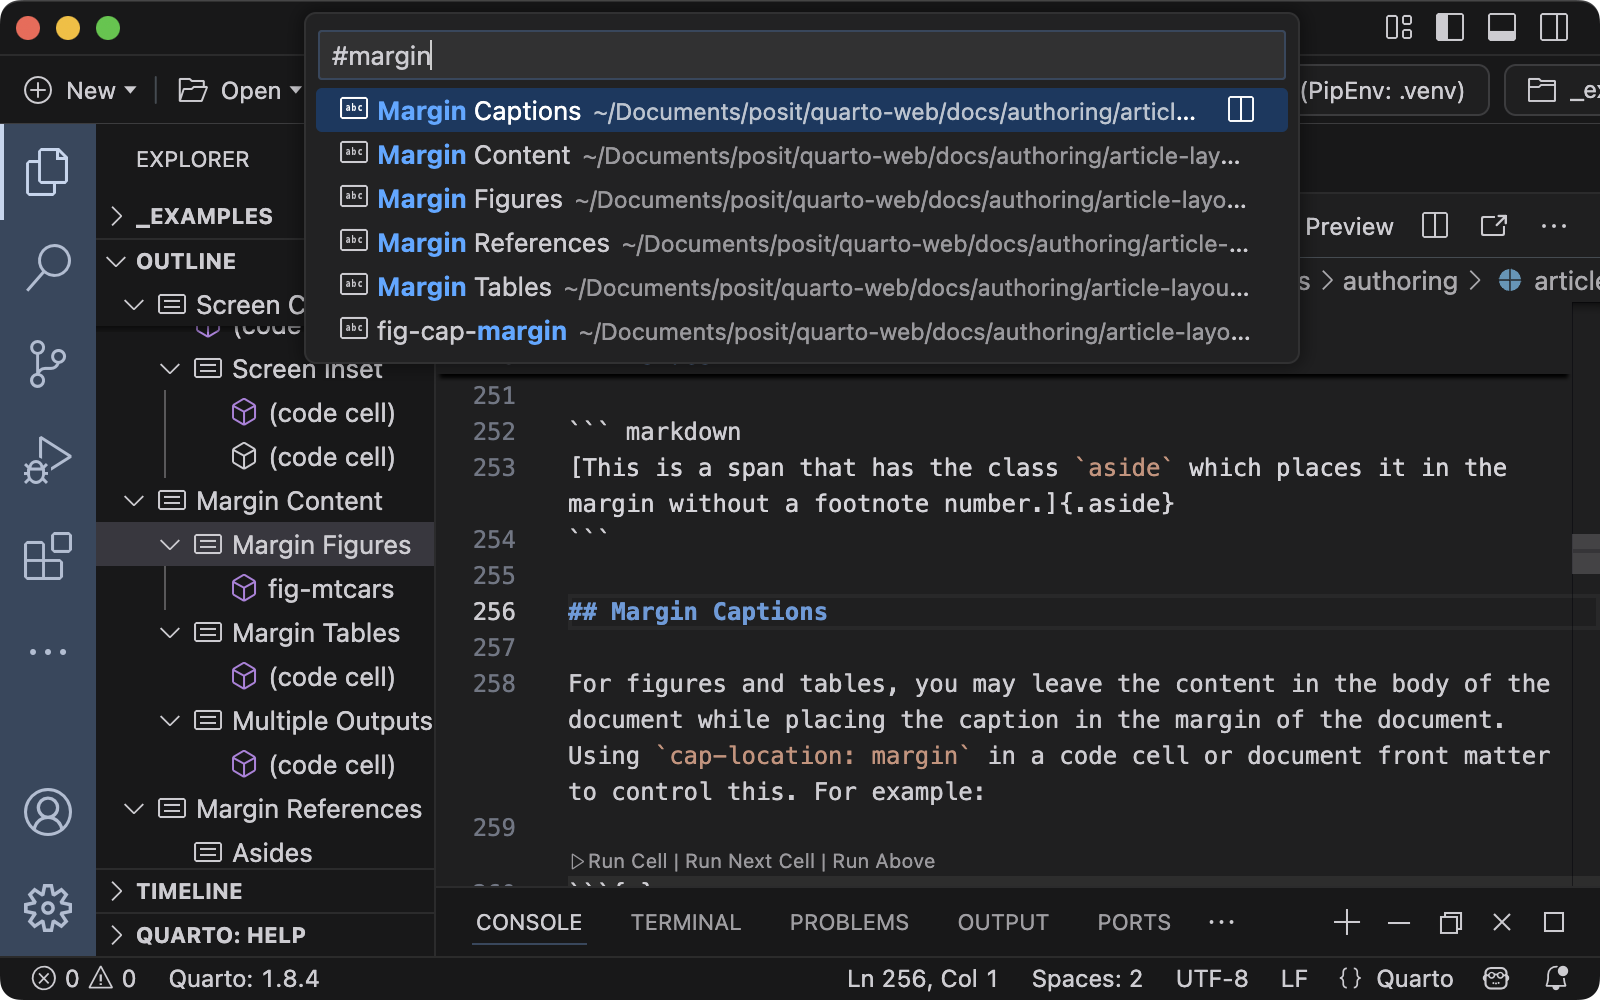The height and width of the screenshot is (1000, 1600).
Task: Toggle the primary sidebar visibility
Action: coord(1449,28)
